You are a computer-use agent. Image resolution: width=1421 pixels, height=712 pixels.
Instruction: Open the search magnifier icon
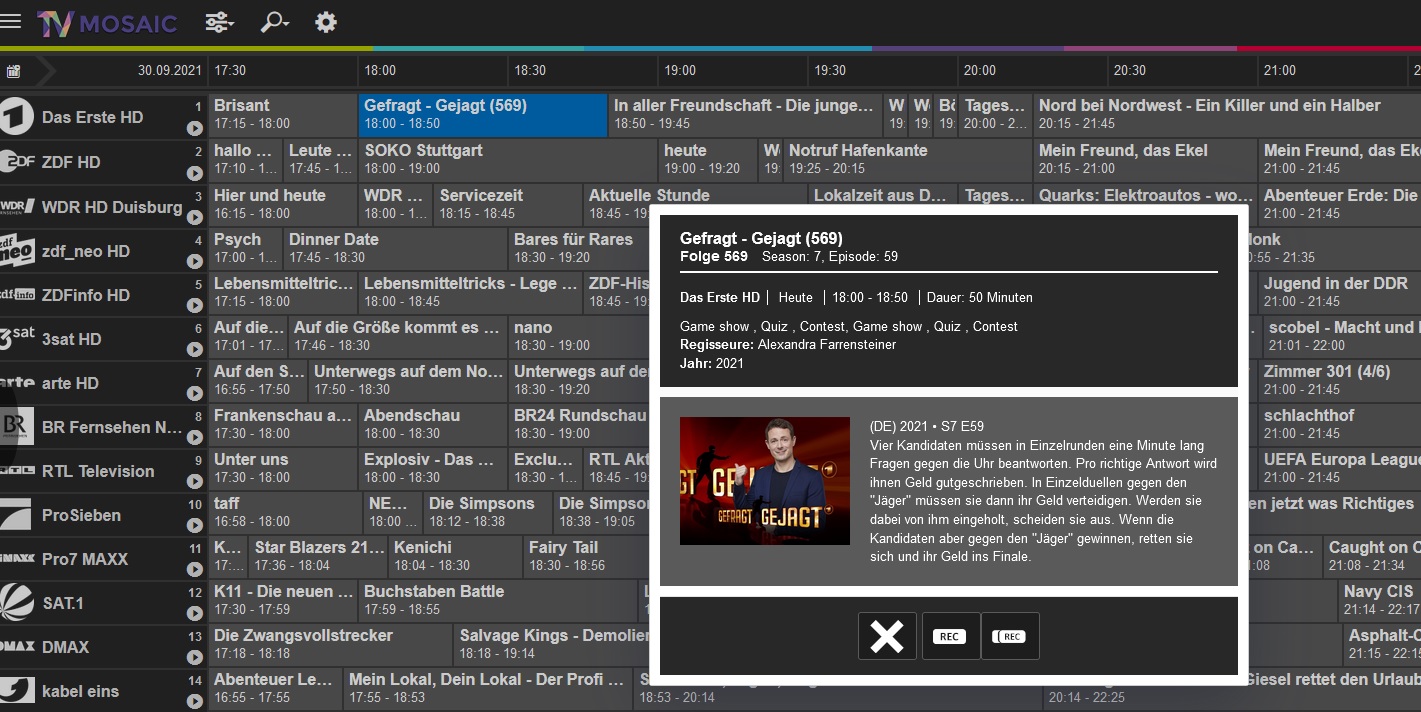(x=274, y=22)
